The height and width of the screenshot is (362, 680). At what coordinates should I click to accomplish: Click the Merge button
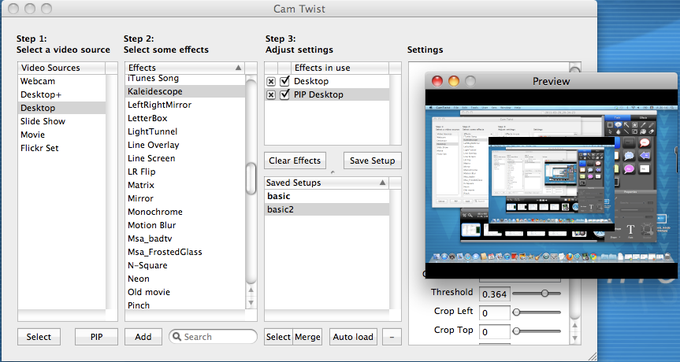point(307,337)
